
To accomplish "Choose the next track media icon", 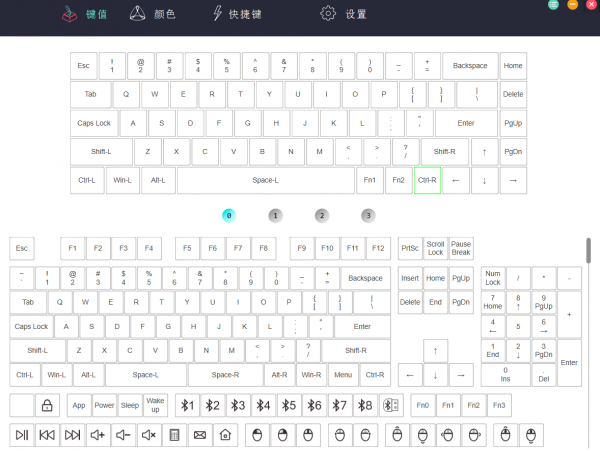I will [x=72, y=435].
